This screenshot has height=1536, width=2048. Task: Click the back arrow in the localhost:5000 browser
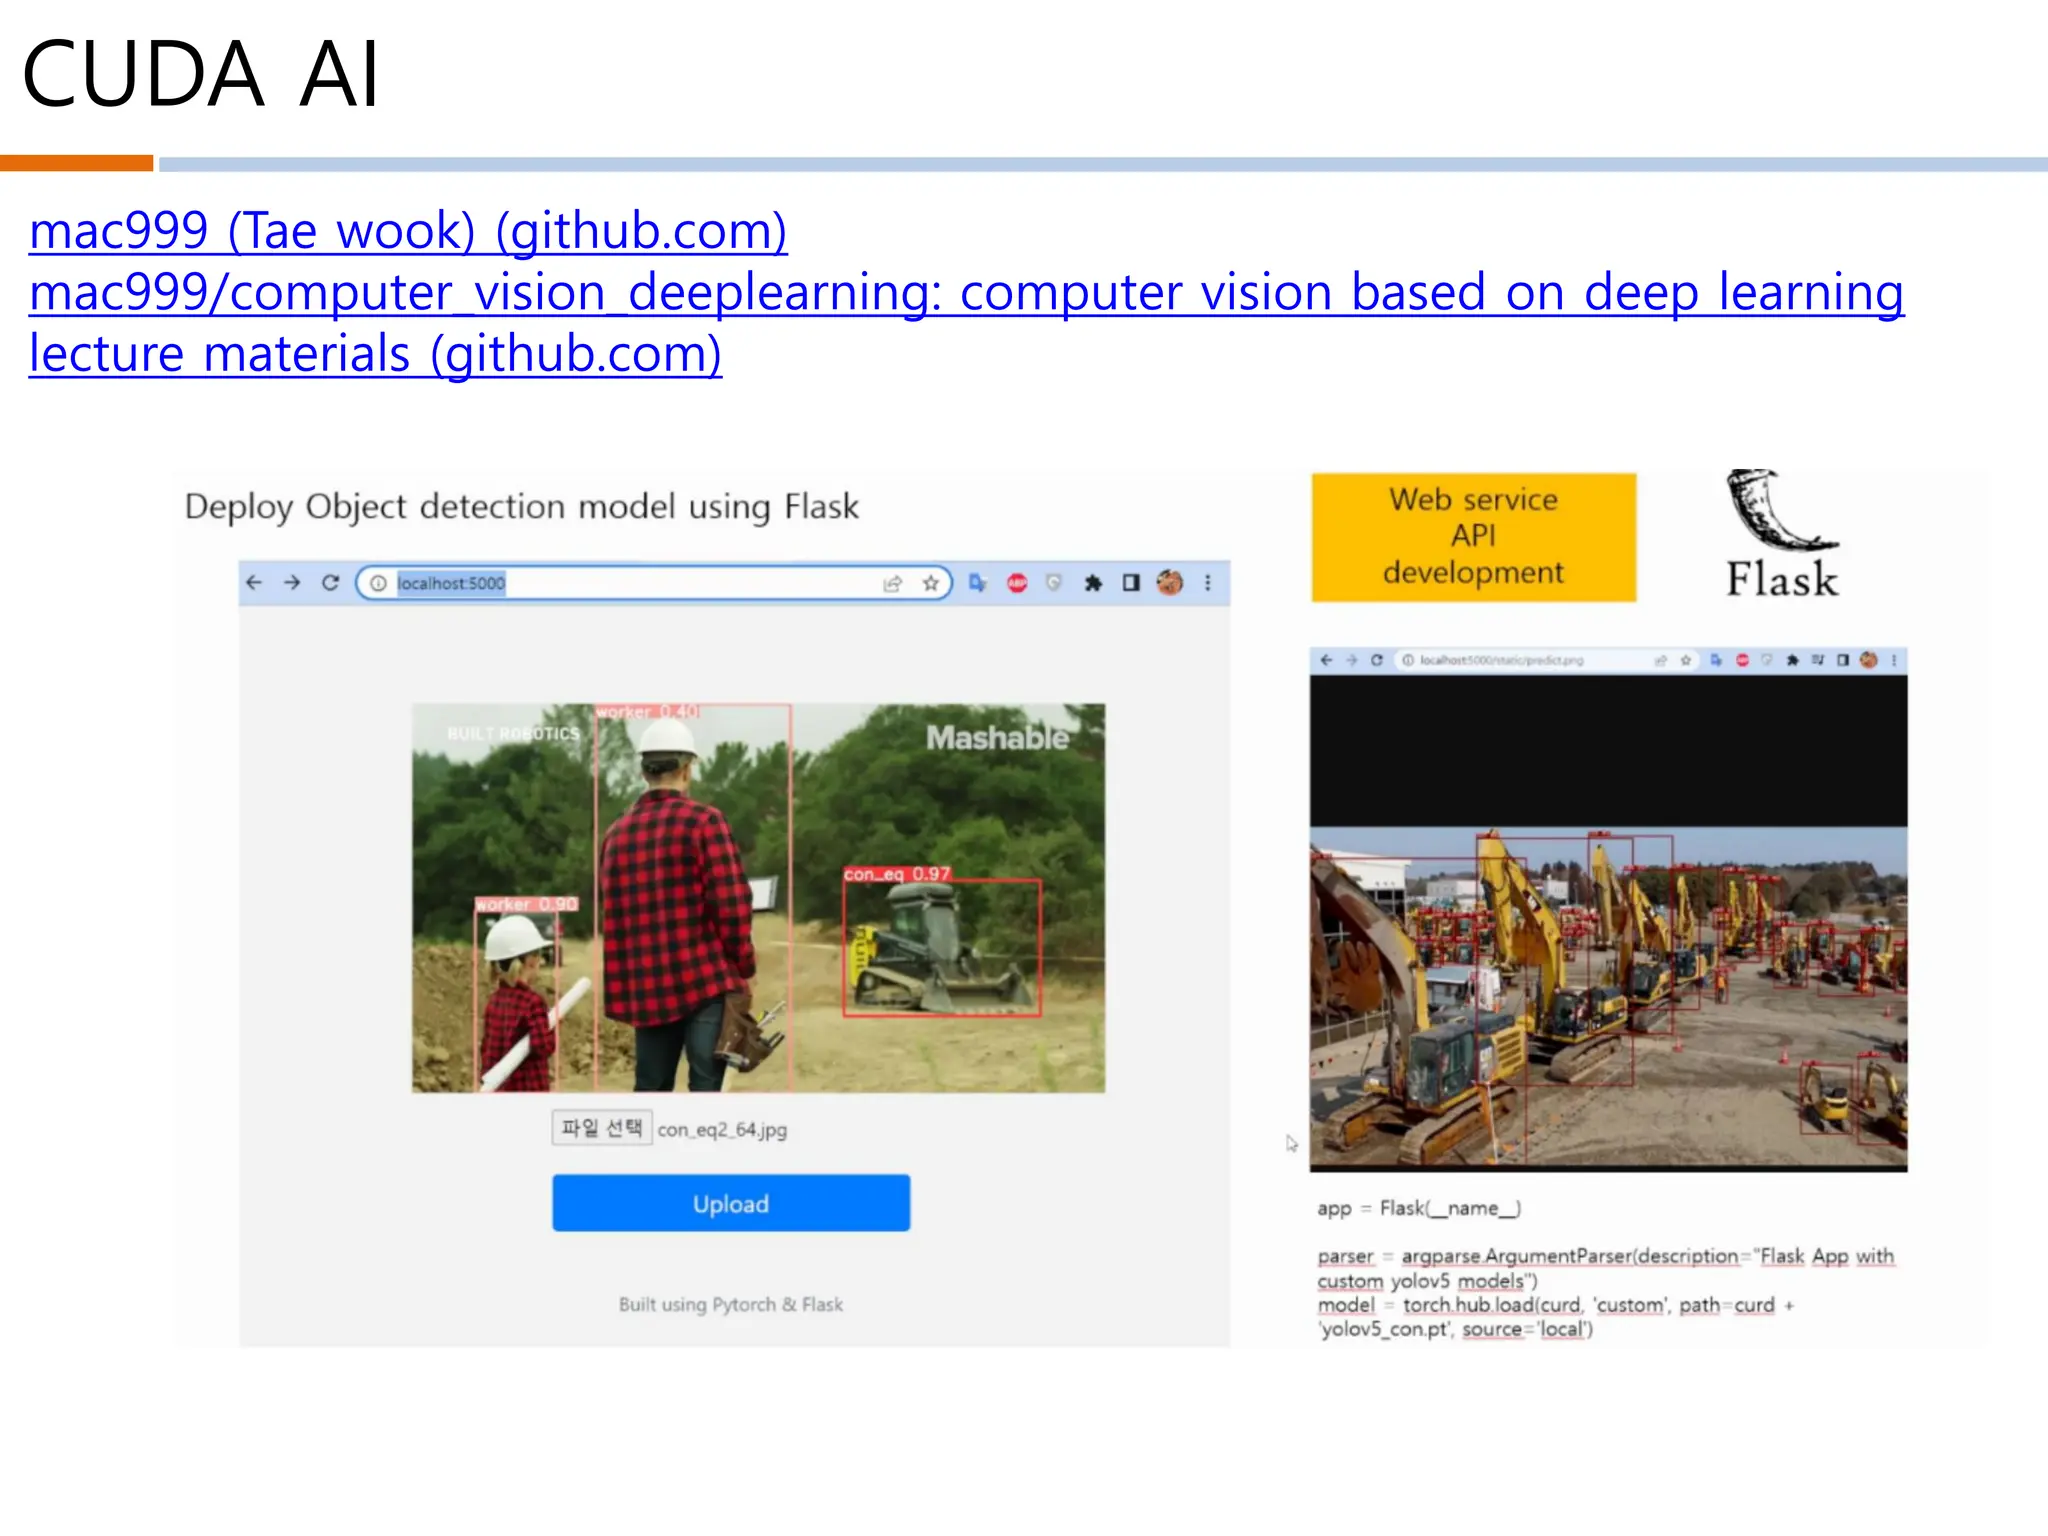pyautogui.click(x=254, y=583)
